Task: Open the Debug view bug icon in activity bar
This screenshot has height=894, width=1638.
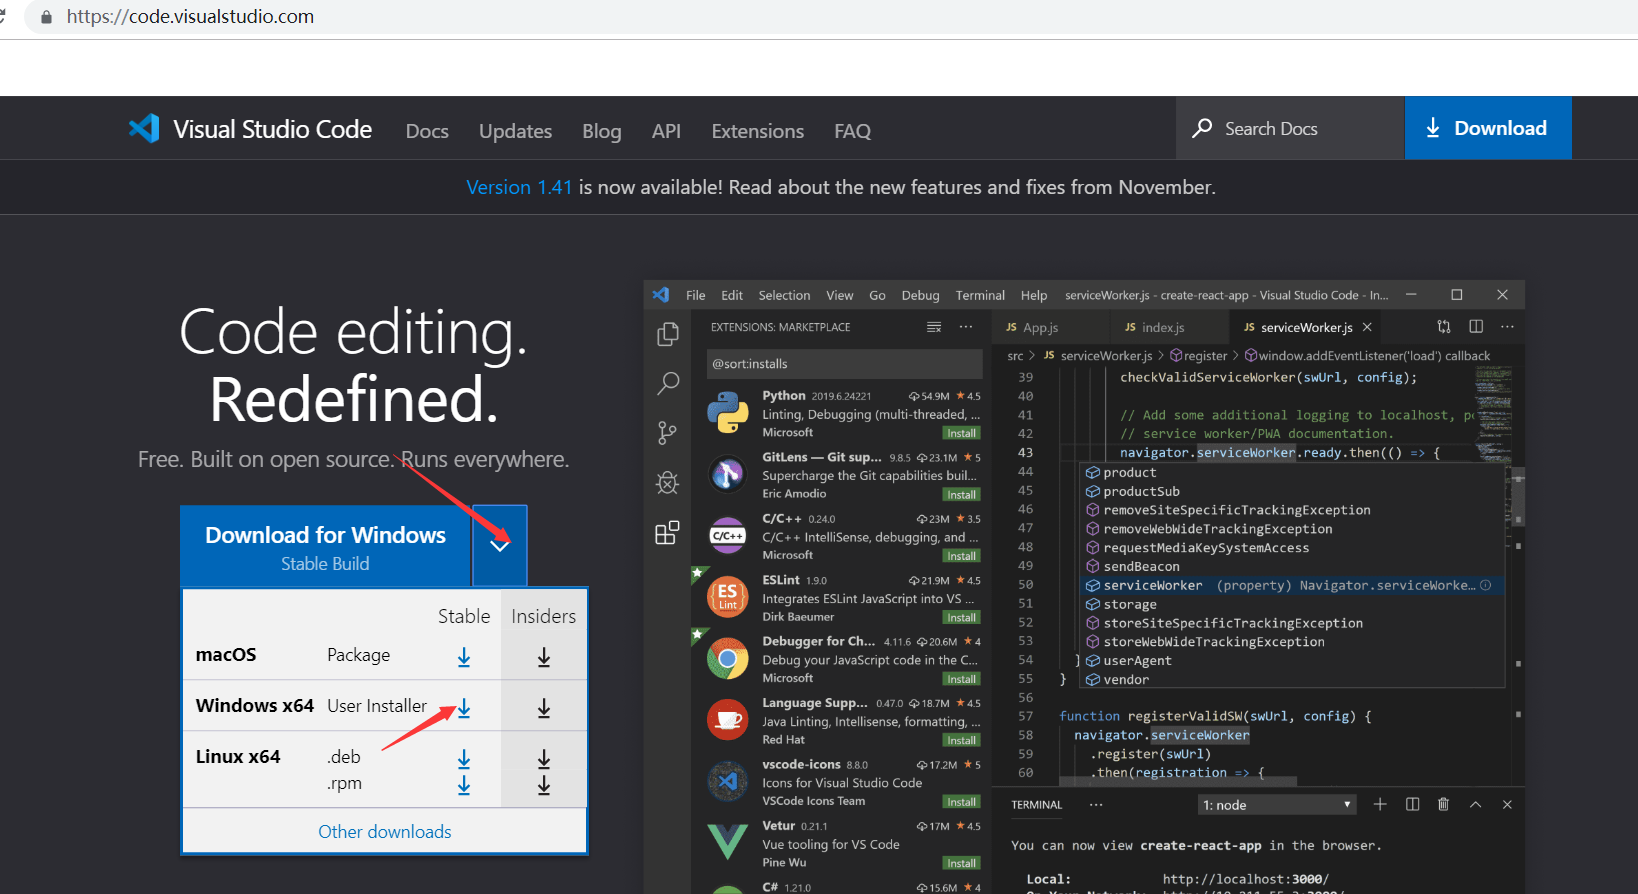Action: click(x=667, y=483)
